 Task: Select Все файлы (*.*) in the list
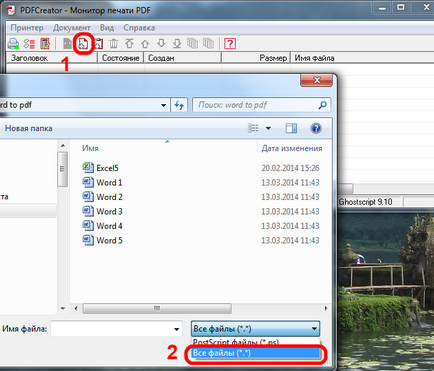click(255, 353)
